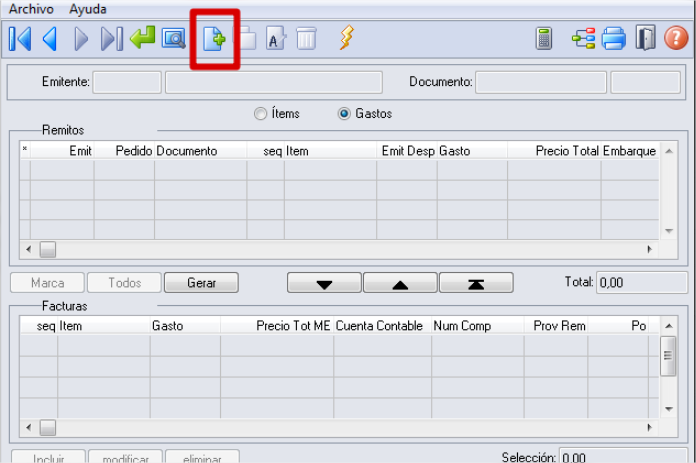Click the Todos button
The height and width of the screenshot is (463, 696).
[x=124, y=283]
